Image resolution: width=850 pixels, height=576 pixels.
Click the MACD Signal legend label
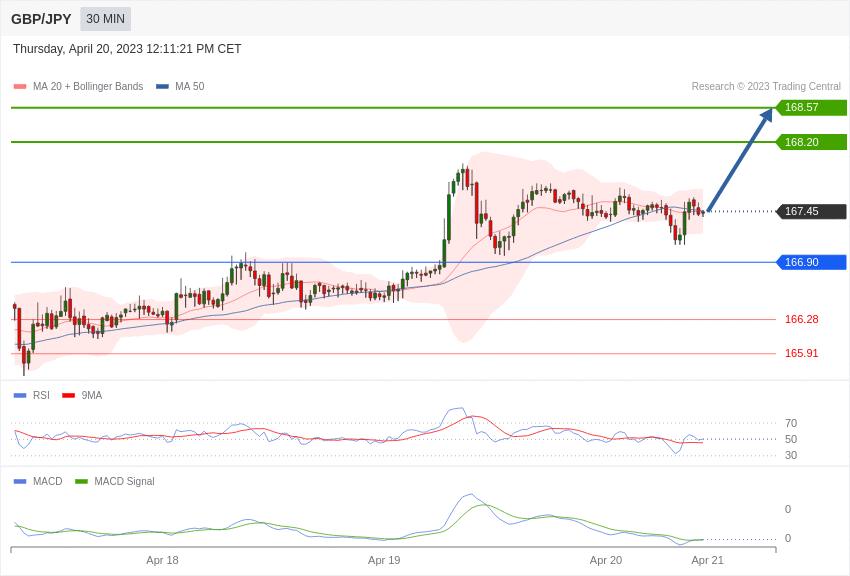click(124, 481)
